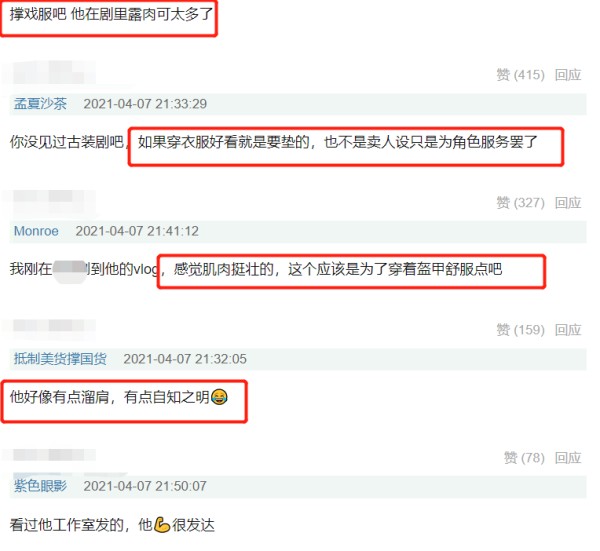
Task: Click 回应 next to 赞 (78)
Action: point(568,457)
